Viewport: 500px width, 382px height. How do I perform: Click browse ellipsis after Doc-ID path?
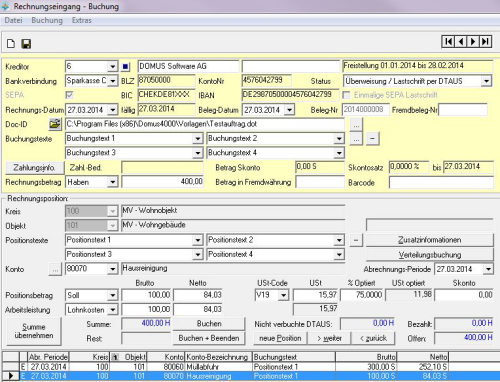356,125
